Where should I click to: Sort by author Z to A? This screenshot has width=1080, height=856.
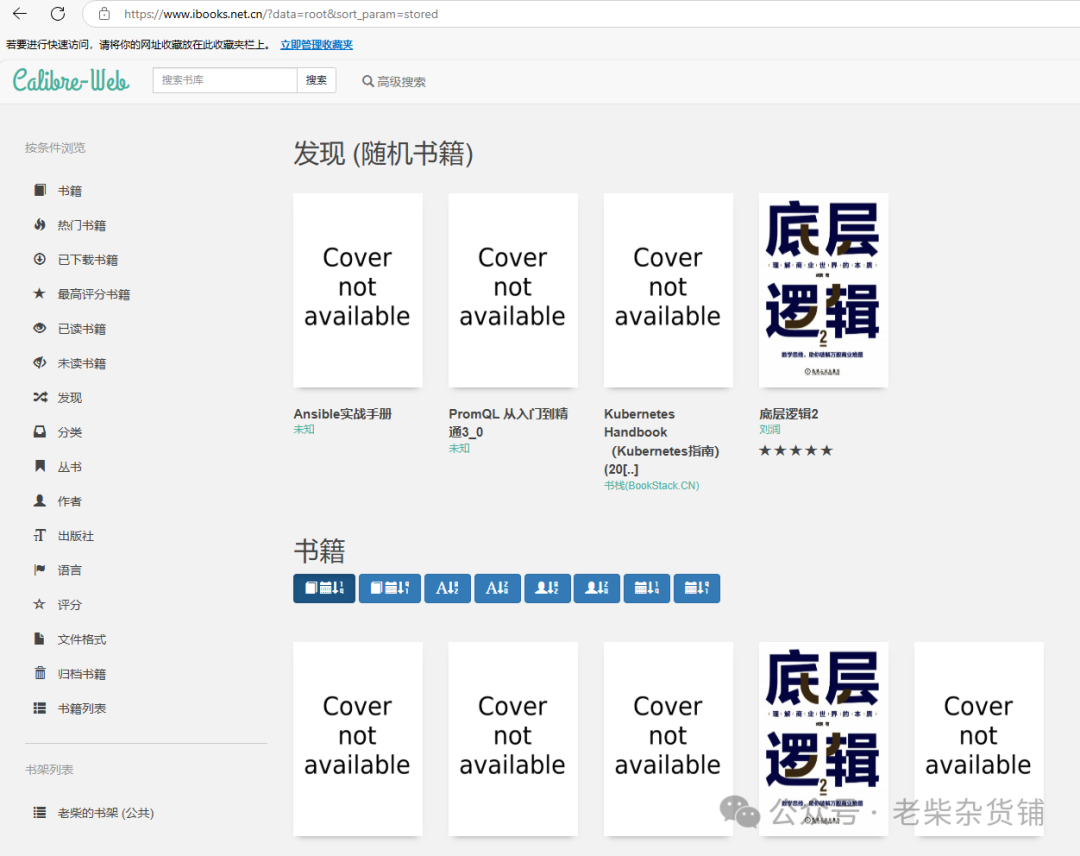[x=597, y=588]
